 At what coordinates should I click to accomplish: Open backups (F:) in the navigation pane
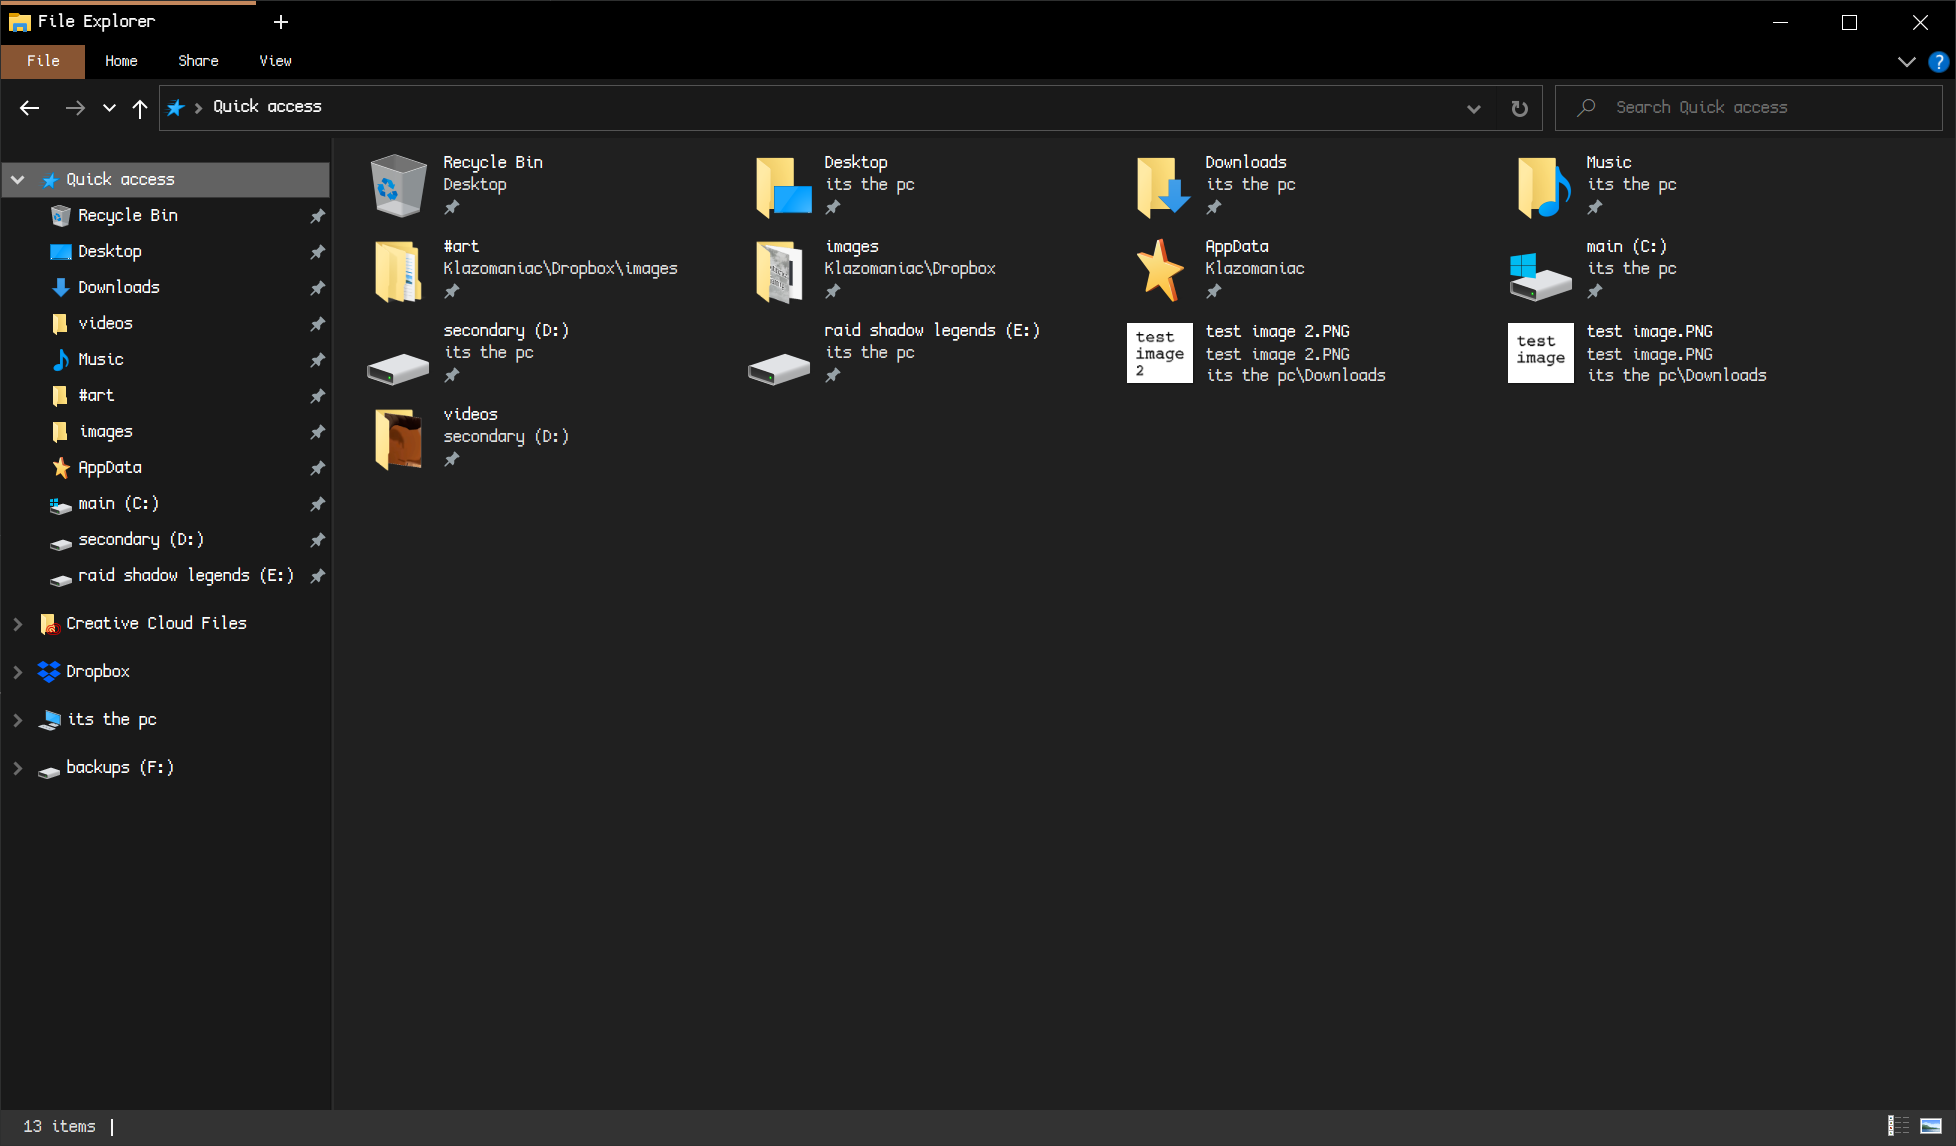[x=120, y=768]
